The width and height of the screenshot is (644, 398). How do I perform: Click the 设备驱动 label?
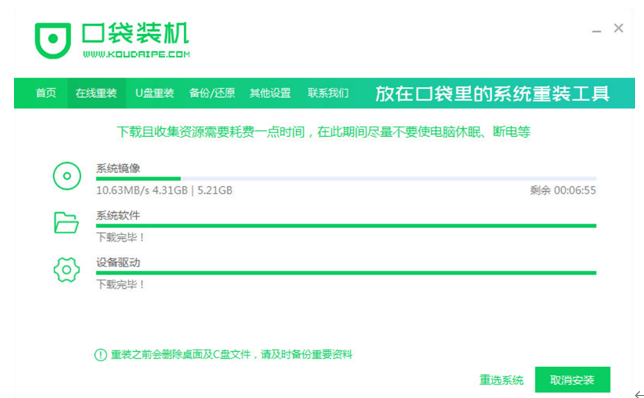coord(118,262)
